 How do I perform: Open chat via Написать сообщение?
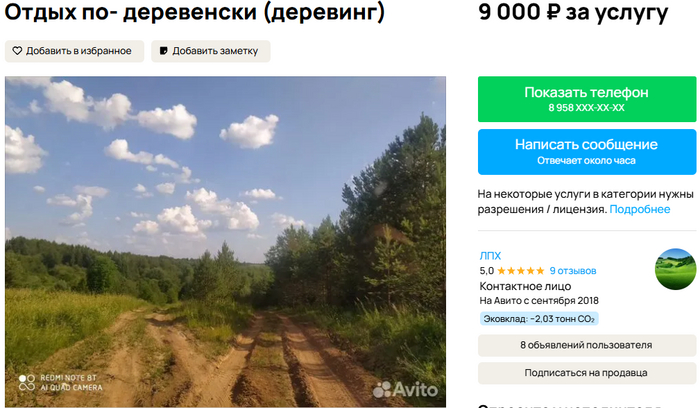coord(587,152)
